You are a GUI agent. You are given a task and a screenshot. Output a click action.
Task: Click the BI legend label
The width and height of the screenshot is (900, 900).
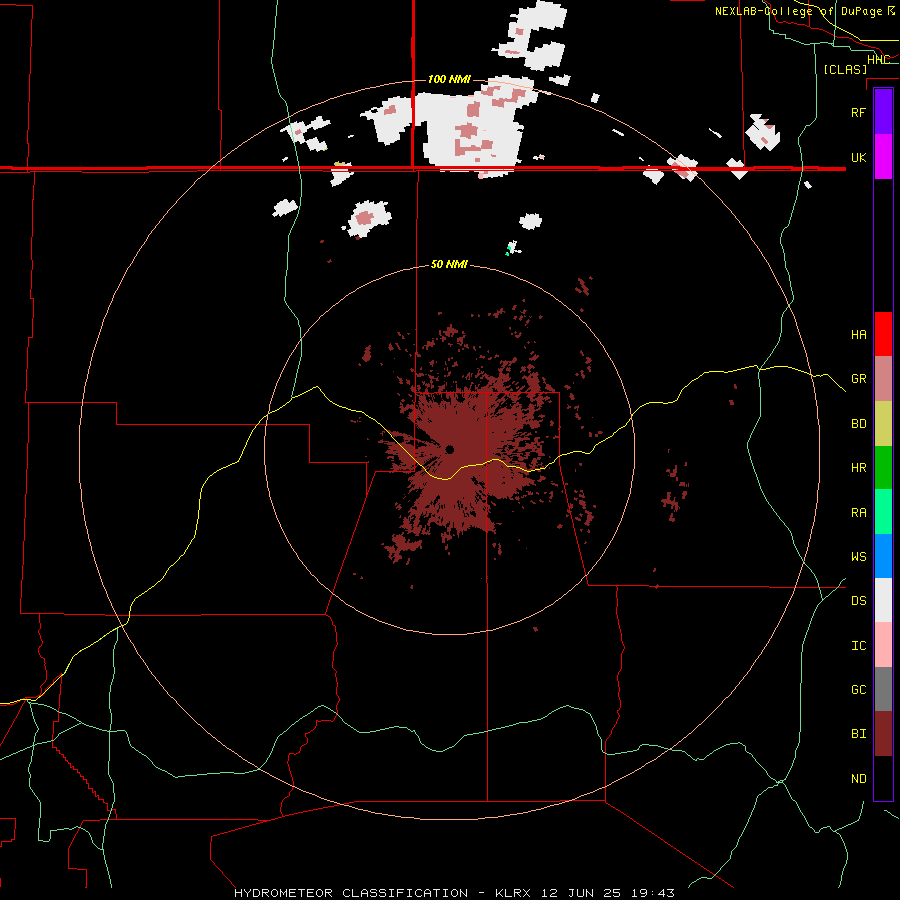click(859, 734)
